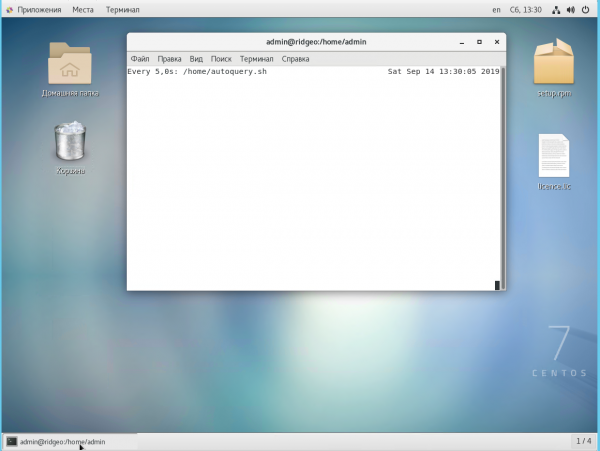The width and height of the screenshot is (600, 451).
Task: Open the Домашняя папка desktop folder
Action: pyautogui.click(x=70, y=64)
